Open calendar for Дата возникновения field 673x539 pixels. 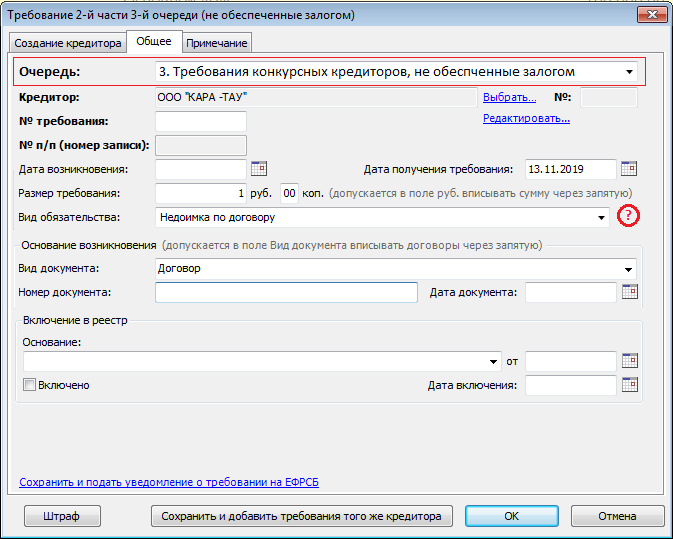click(258, 169)
